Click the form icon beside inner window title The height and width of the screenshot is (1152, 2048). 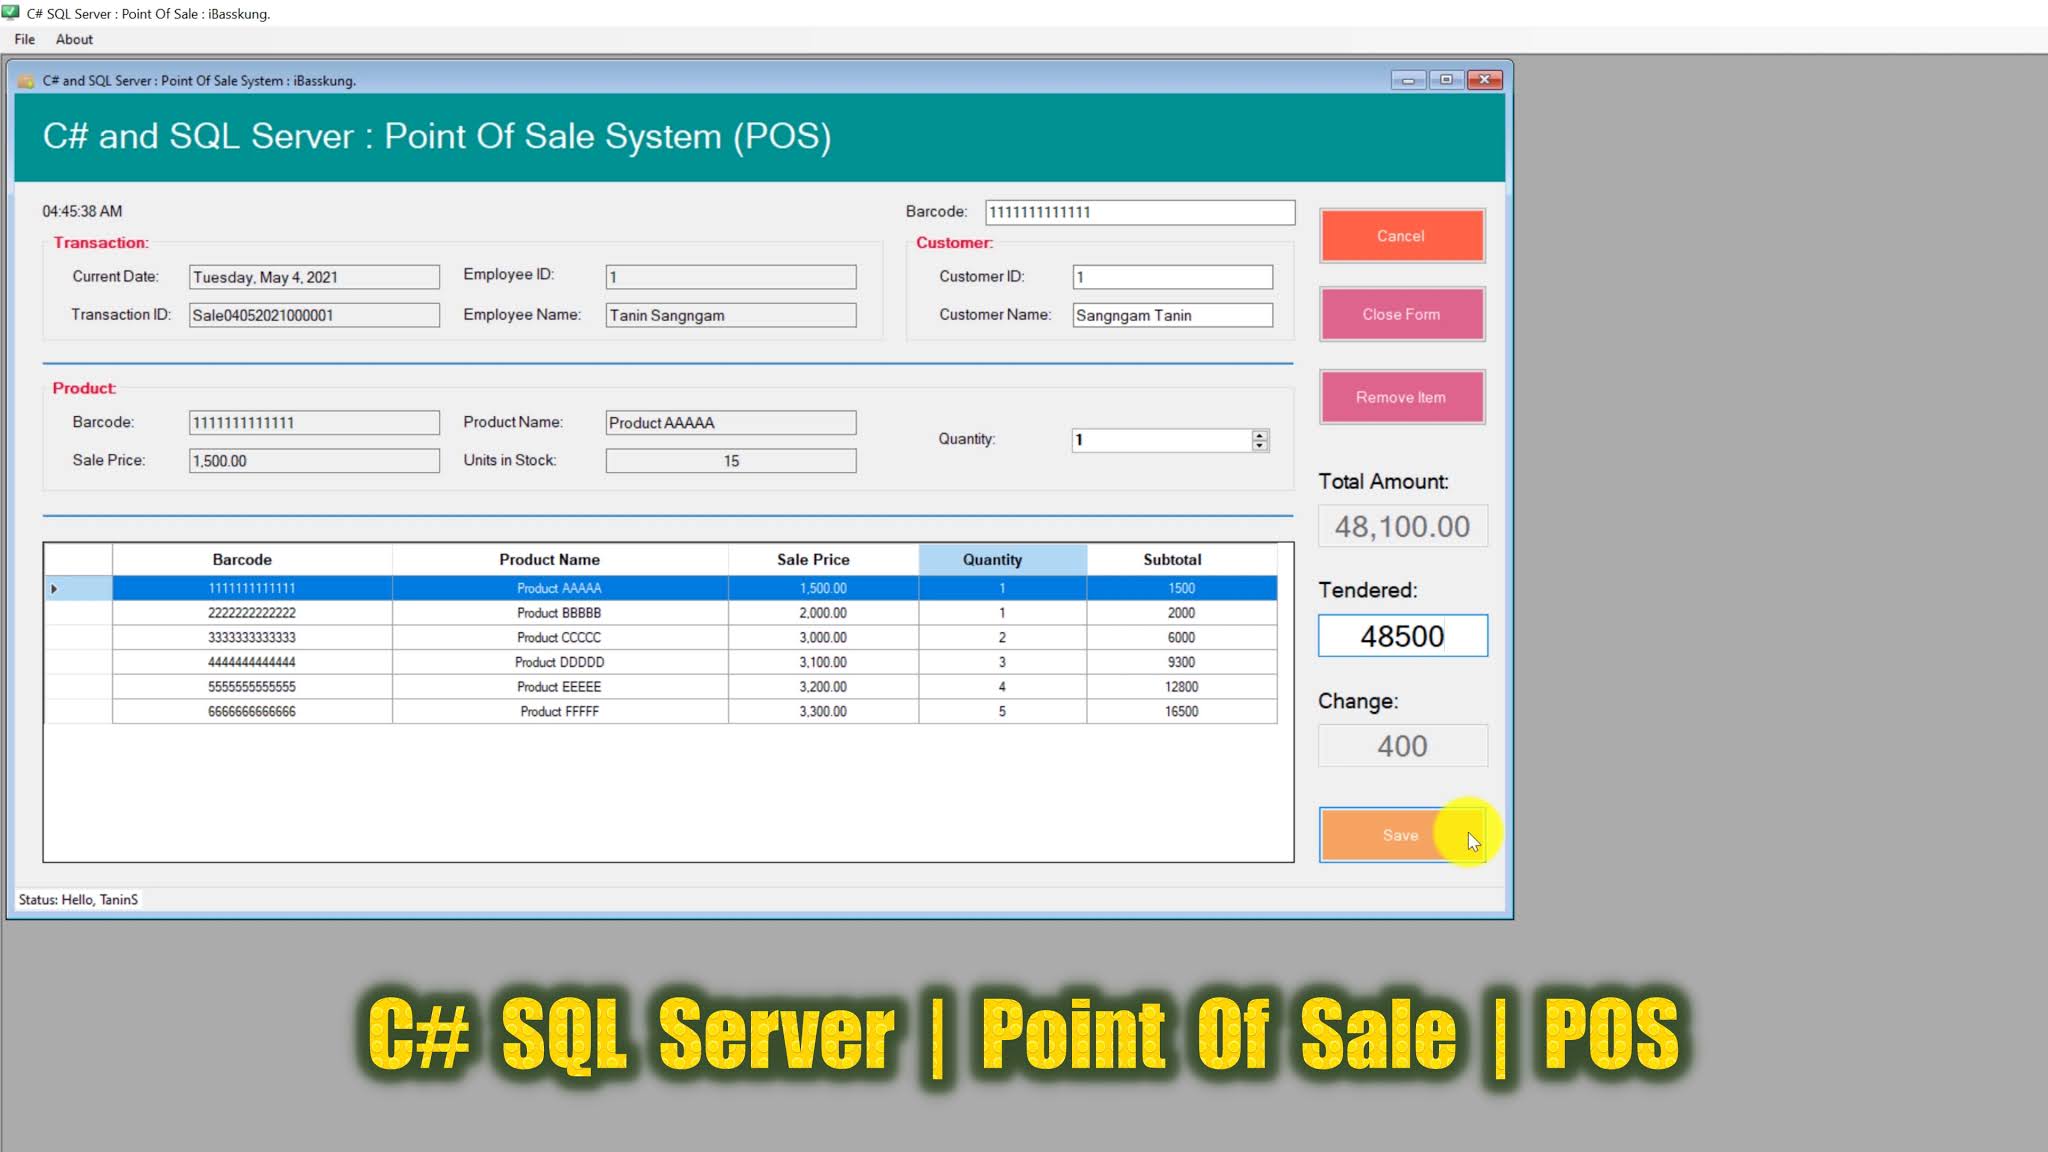[26, 81]
